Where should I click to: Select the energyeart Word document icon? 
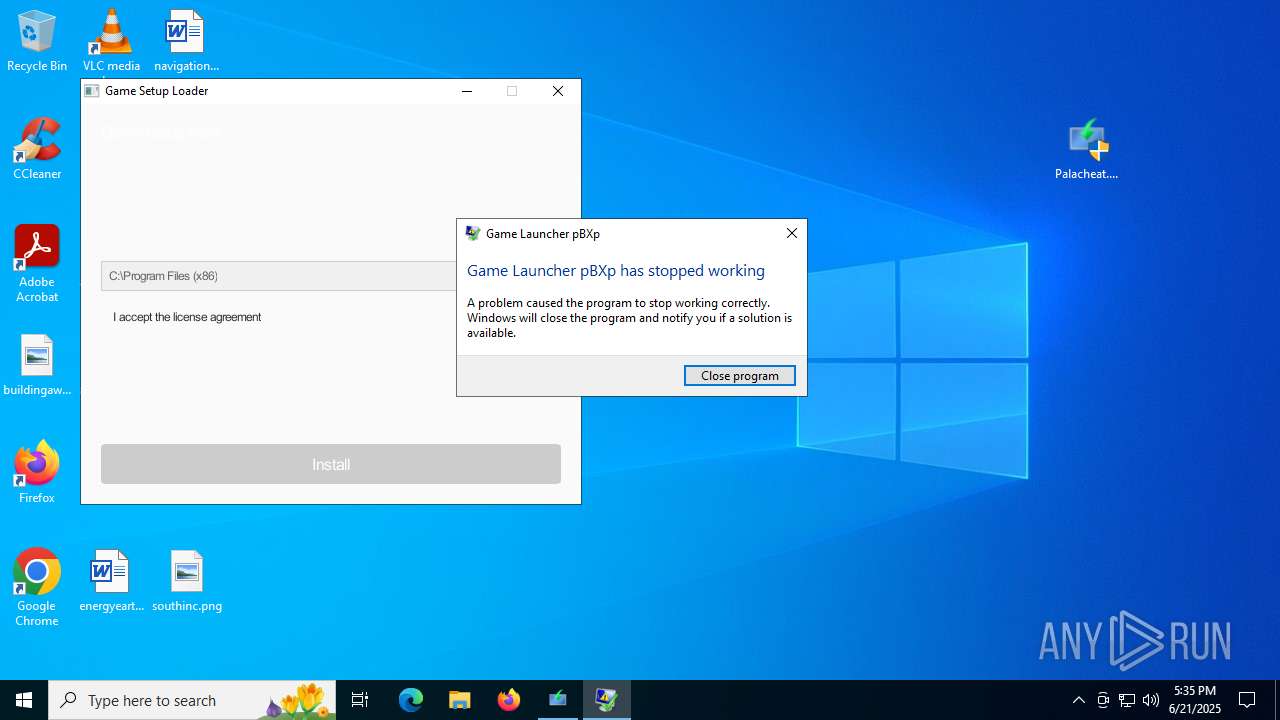[111, 581]
